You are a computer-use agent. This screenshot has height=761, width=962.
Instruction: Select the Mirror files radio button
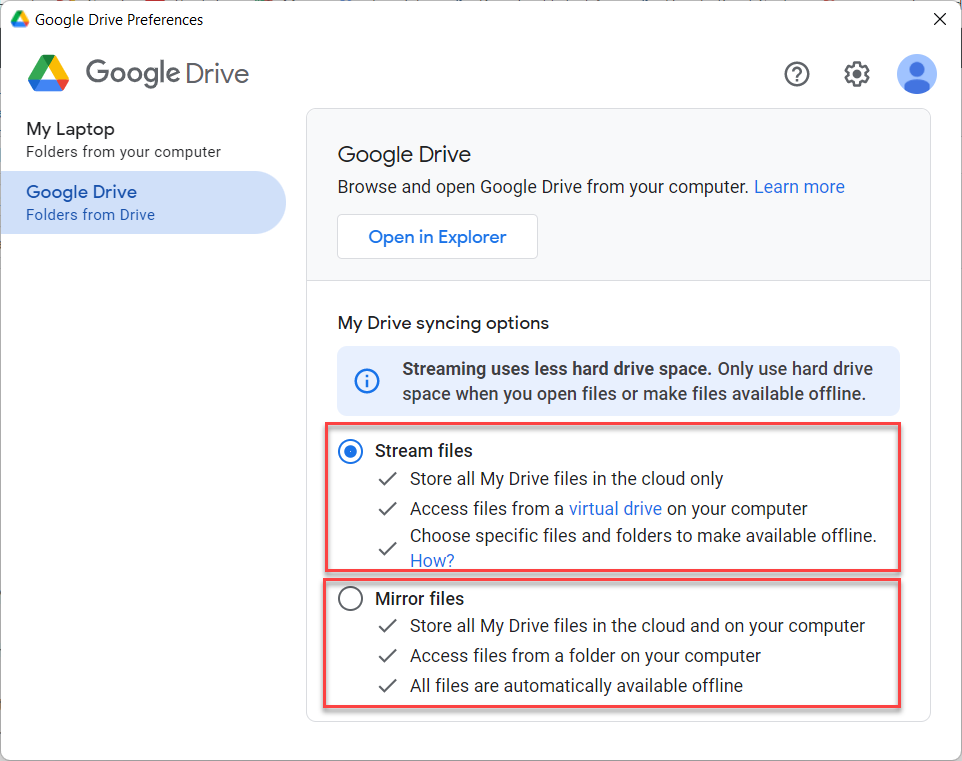pyautogui.click(x=350, y=599)
